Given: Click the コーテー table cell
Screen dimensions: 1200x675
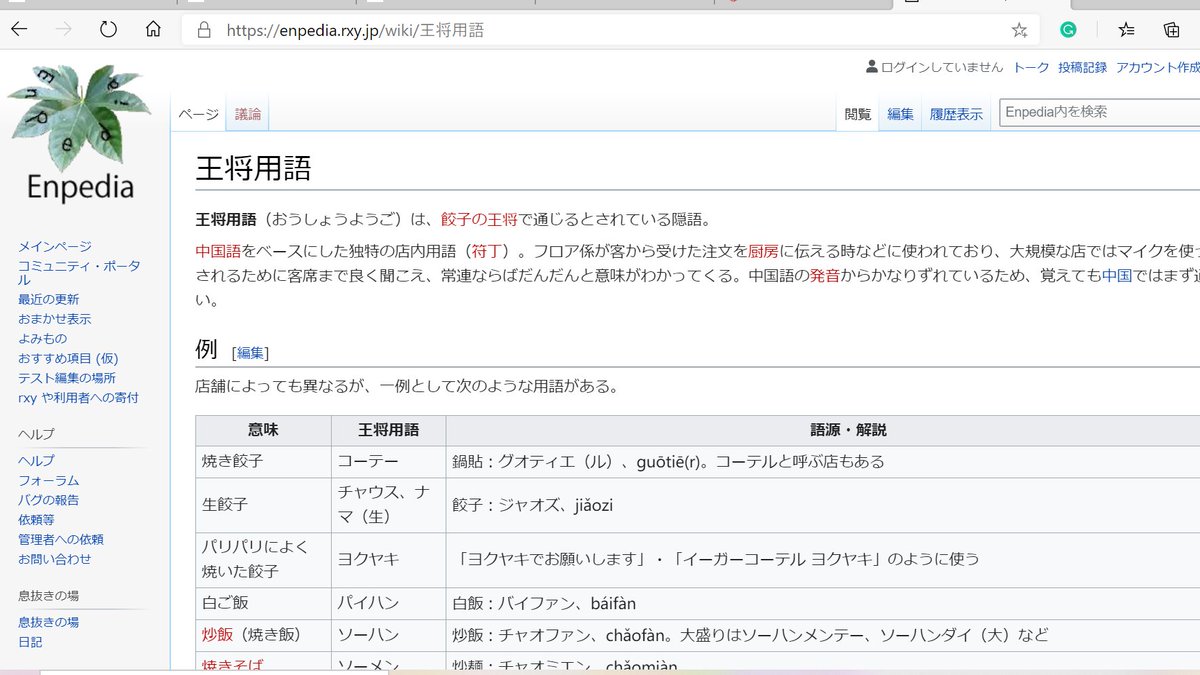Looking at the screenshot, I should tap(388, 462).
